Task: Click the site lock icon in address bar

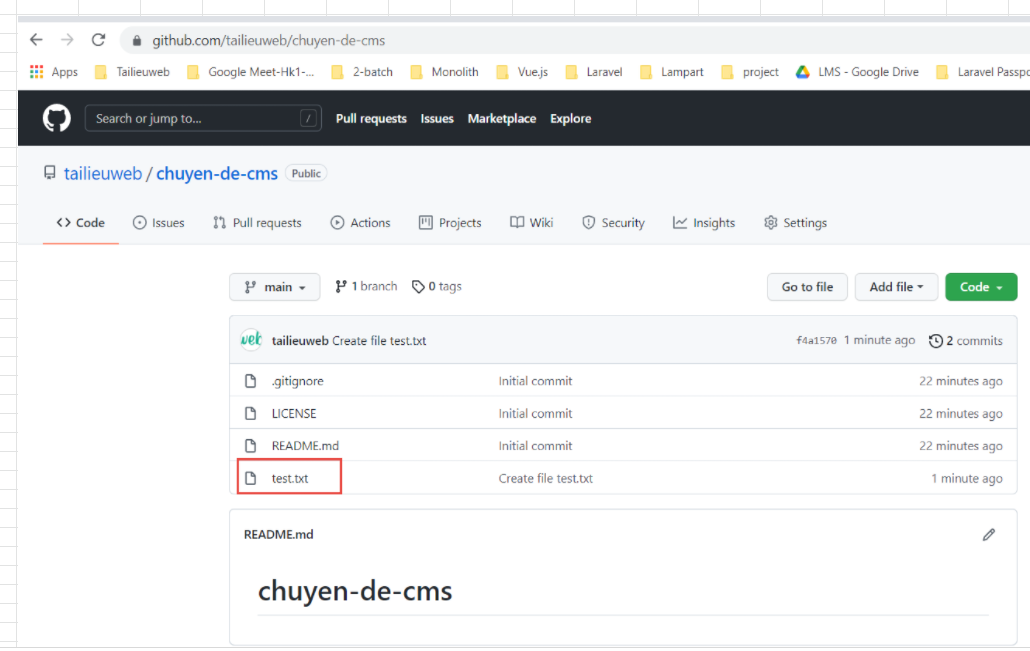Action: (137, 41)
